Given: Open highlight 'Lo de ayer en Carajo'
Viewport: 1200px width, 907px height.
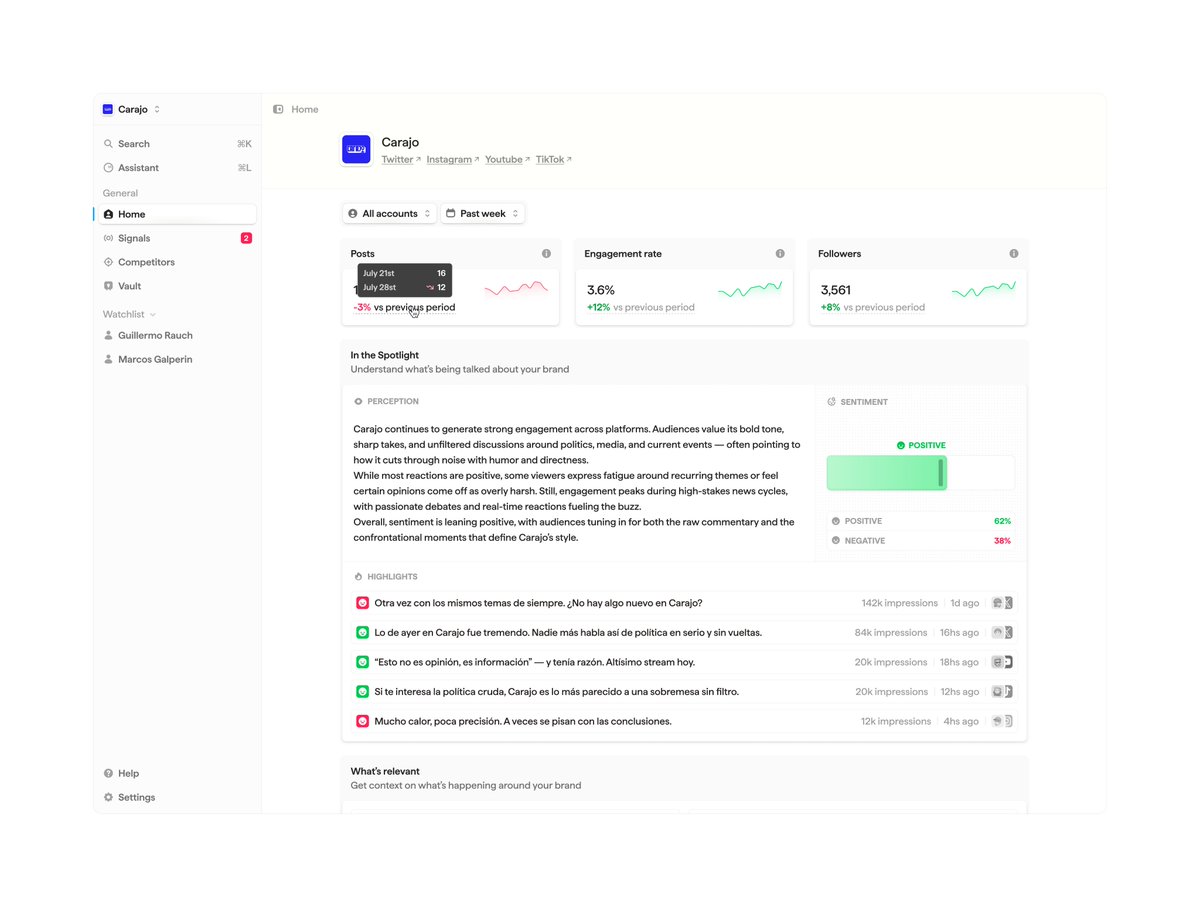Looking at the screenshot, I should click(685, 633).
